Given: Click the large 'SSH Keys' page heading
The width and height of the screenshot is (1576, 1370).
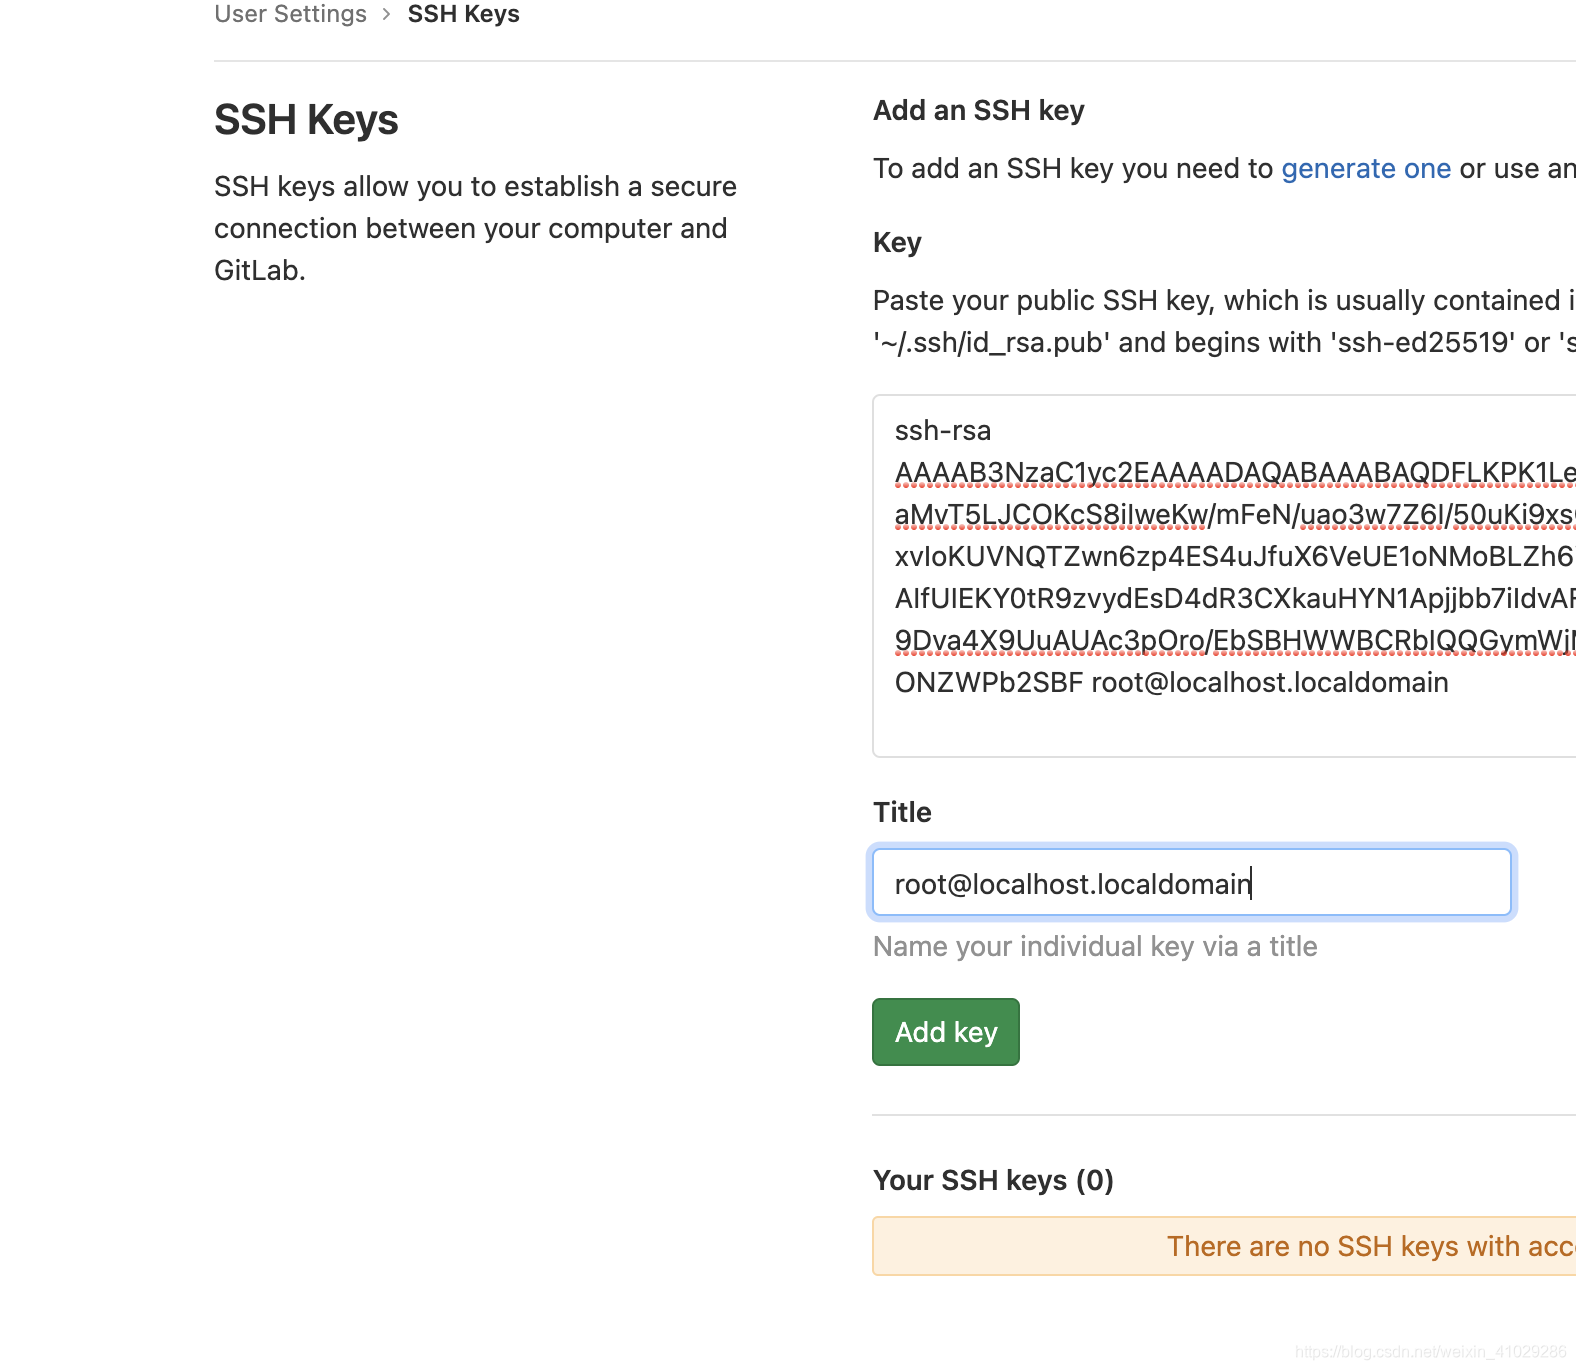Looking at the screenshot, I should (306, 120).
